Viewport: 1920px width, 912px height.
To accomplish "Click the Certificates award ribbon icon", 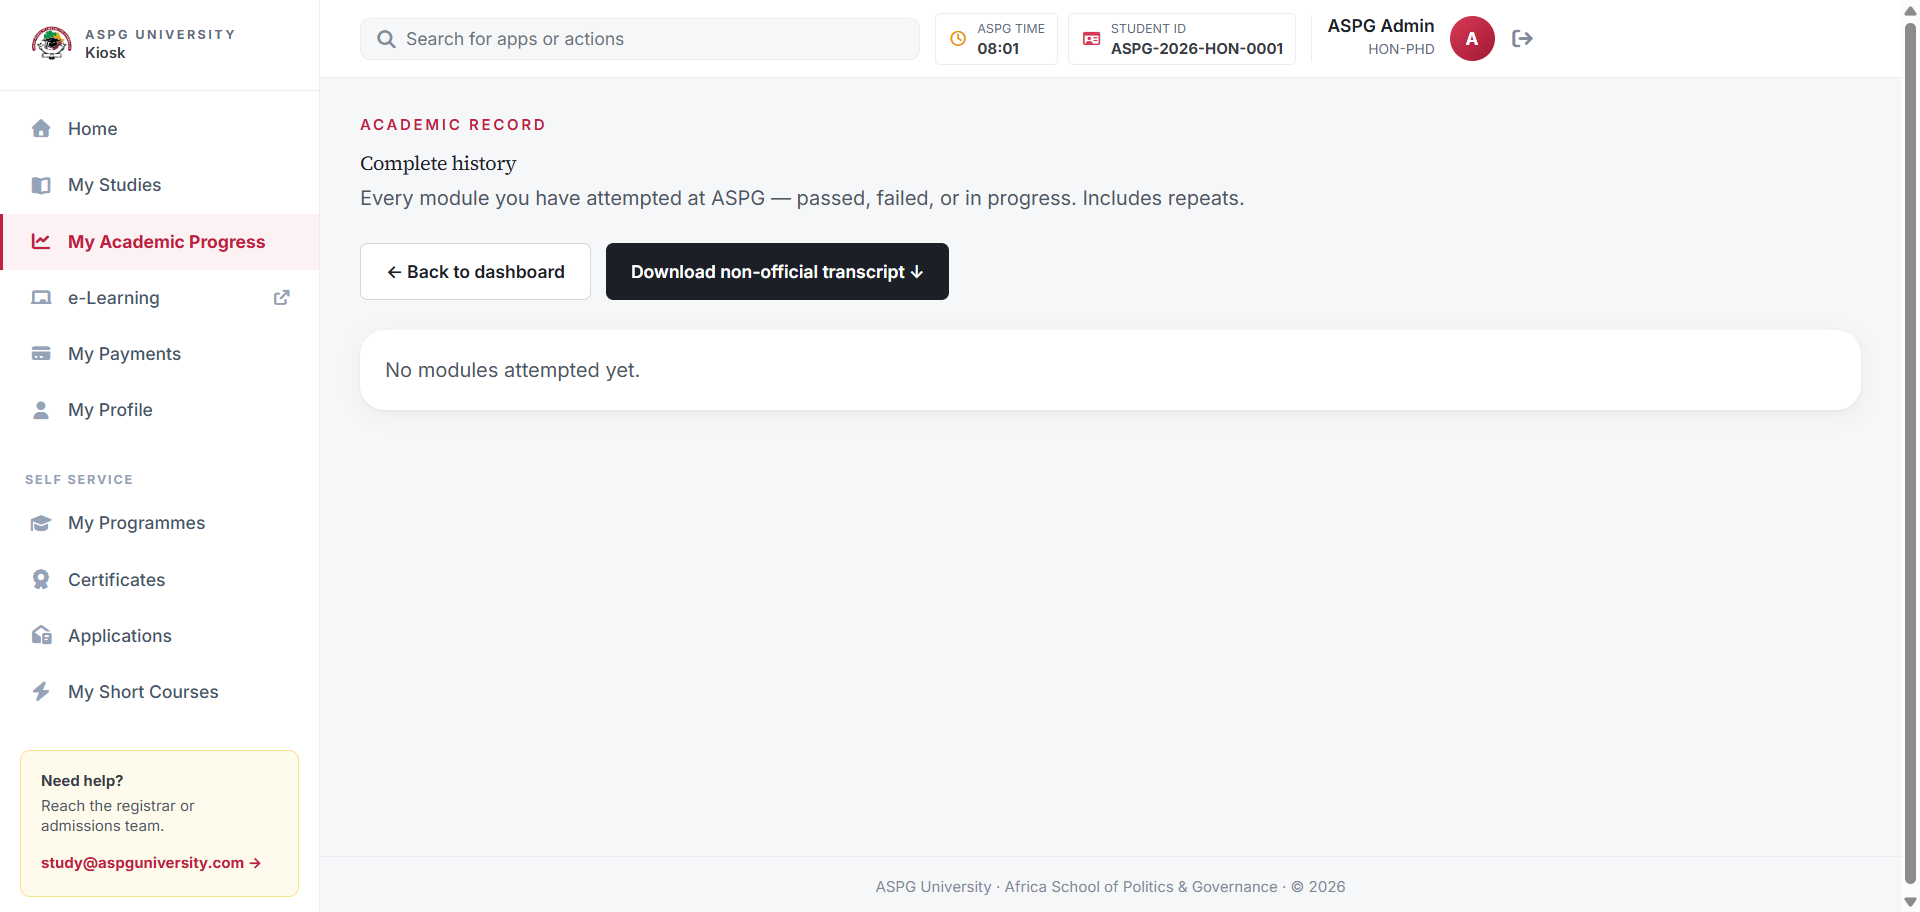I will pyautogui.click(x=41, y=579).
